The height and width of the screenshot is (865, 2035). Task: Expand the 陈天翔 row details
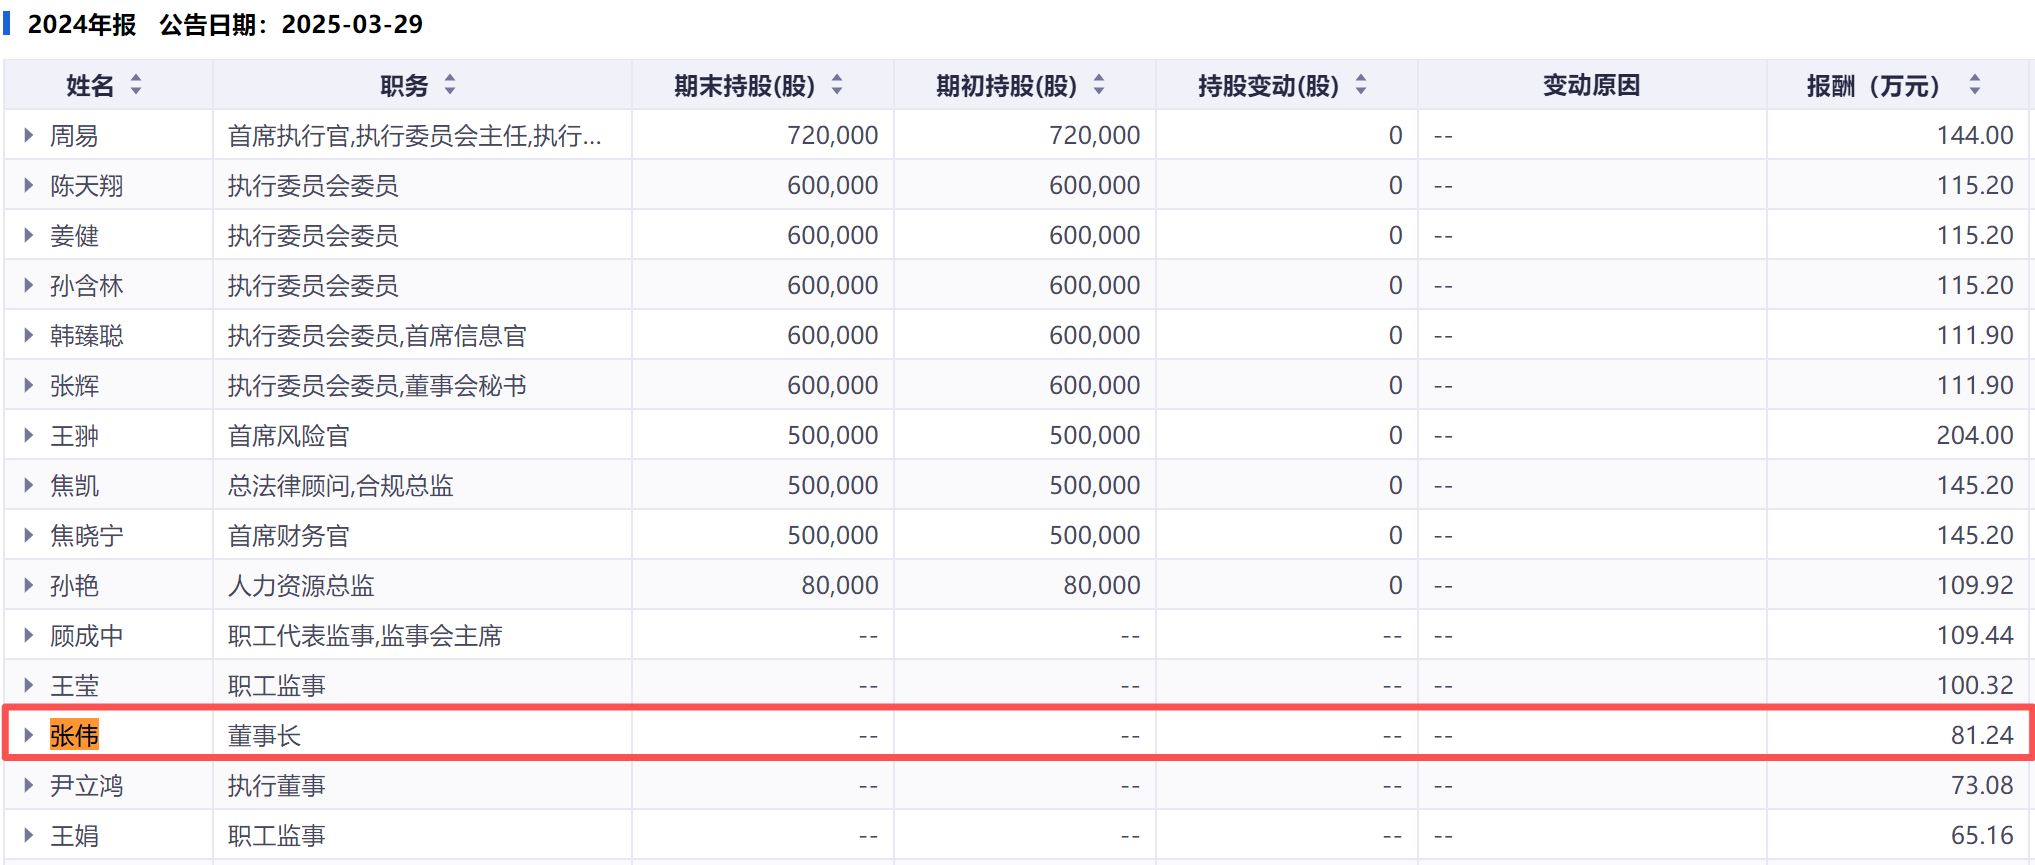pos(29,185)
